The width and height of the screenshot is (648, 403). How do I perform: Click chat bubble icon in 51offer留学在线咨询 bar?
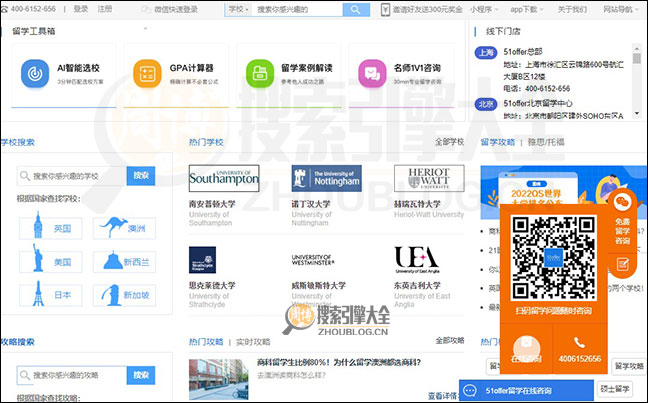pyautogui.click(x=470, y=391)
